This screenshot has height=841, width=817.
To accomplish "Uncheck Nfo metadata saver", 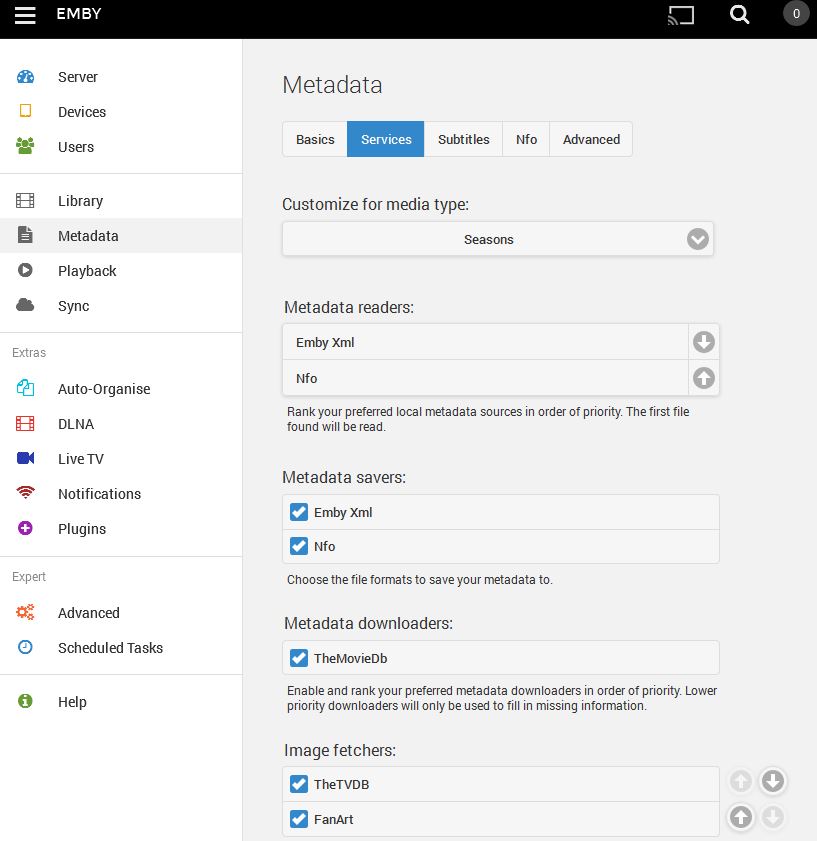I will (298, 546).
